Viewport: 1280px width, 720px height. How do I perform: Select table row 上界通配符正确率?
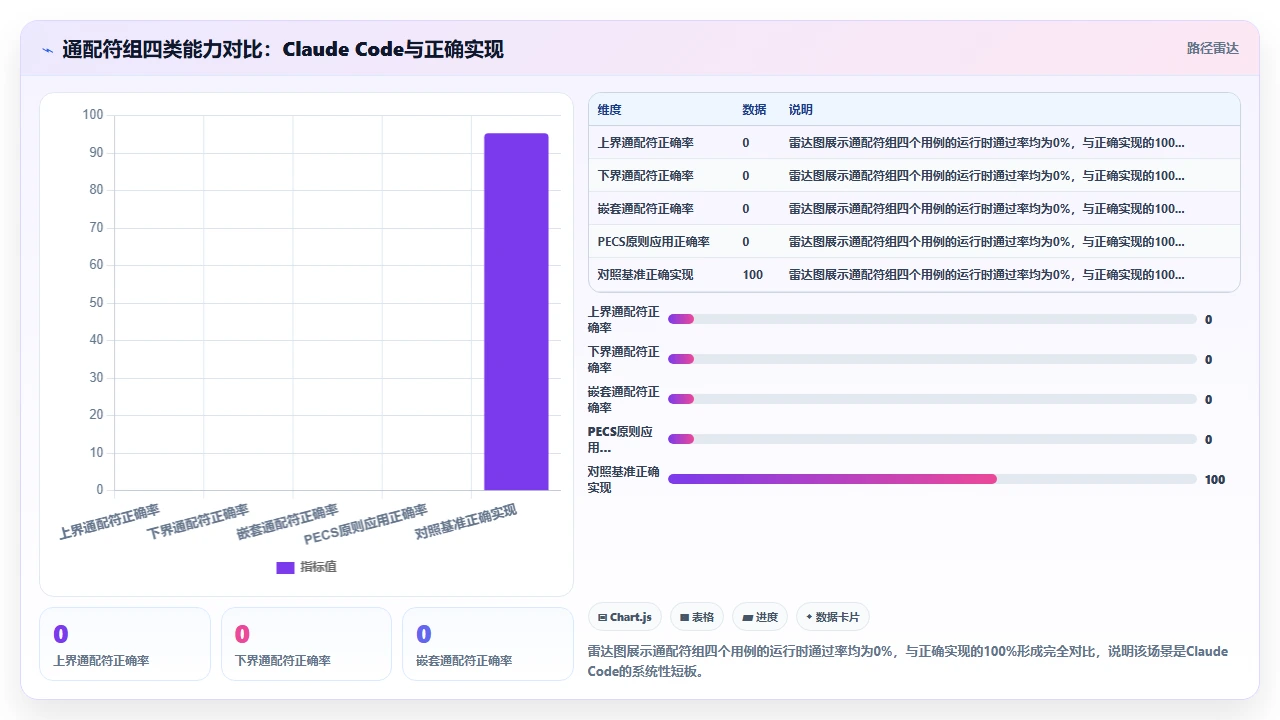[x=914, y=143]
